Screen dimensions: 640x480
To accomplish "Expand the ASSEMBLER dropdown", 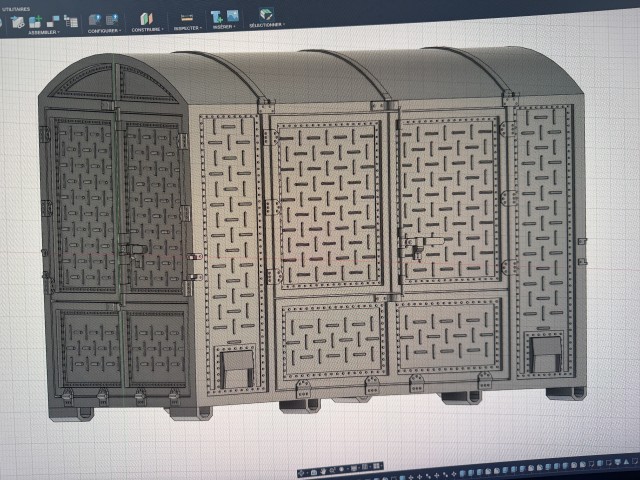I will pyautogui.click(x=44, y=32).
